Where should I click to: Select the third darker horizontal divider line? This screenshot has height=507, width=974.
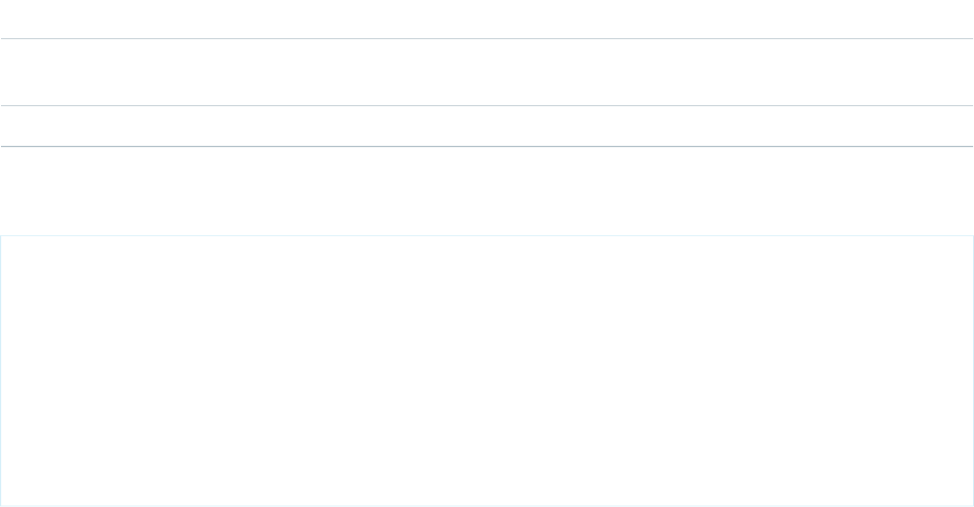tap(487, 147)
